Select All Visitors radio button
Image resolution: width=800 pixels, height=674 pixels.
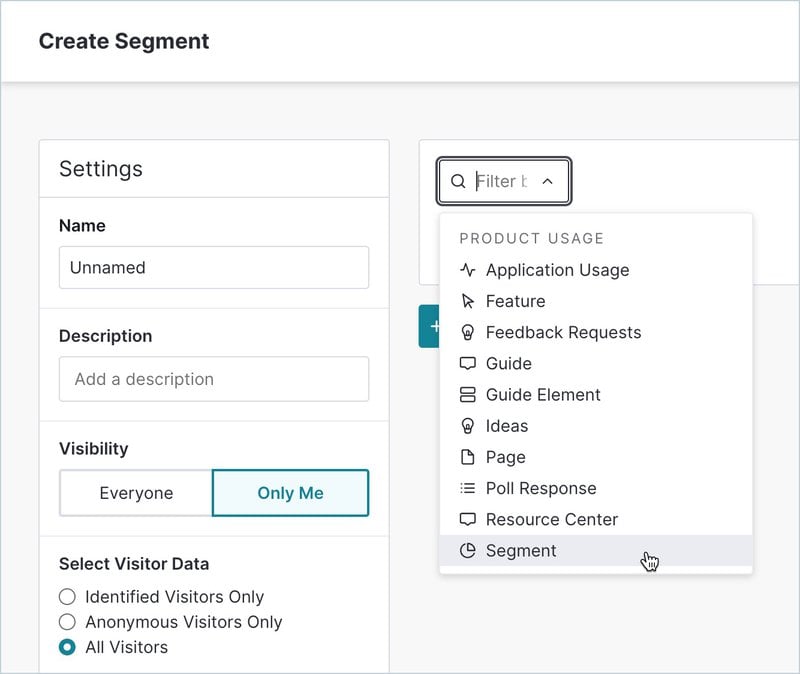(67, 647)
